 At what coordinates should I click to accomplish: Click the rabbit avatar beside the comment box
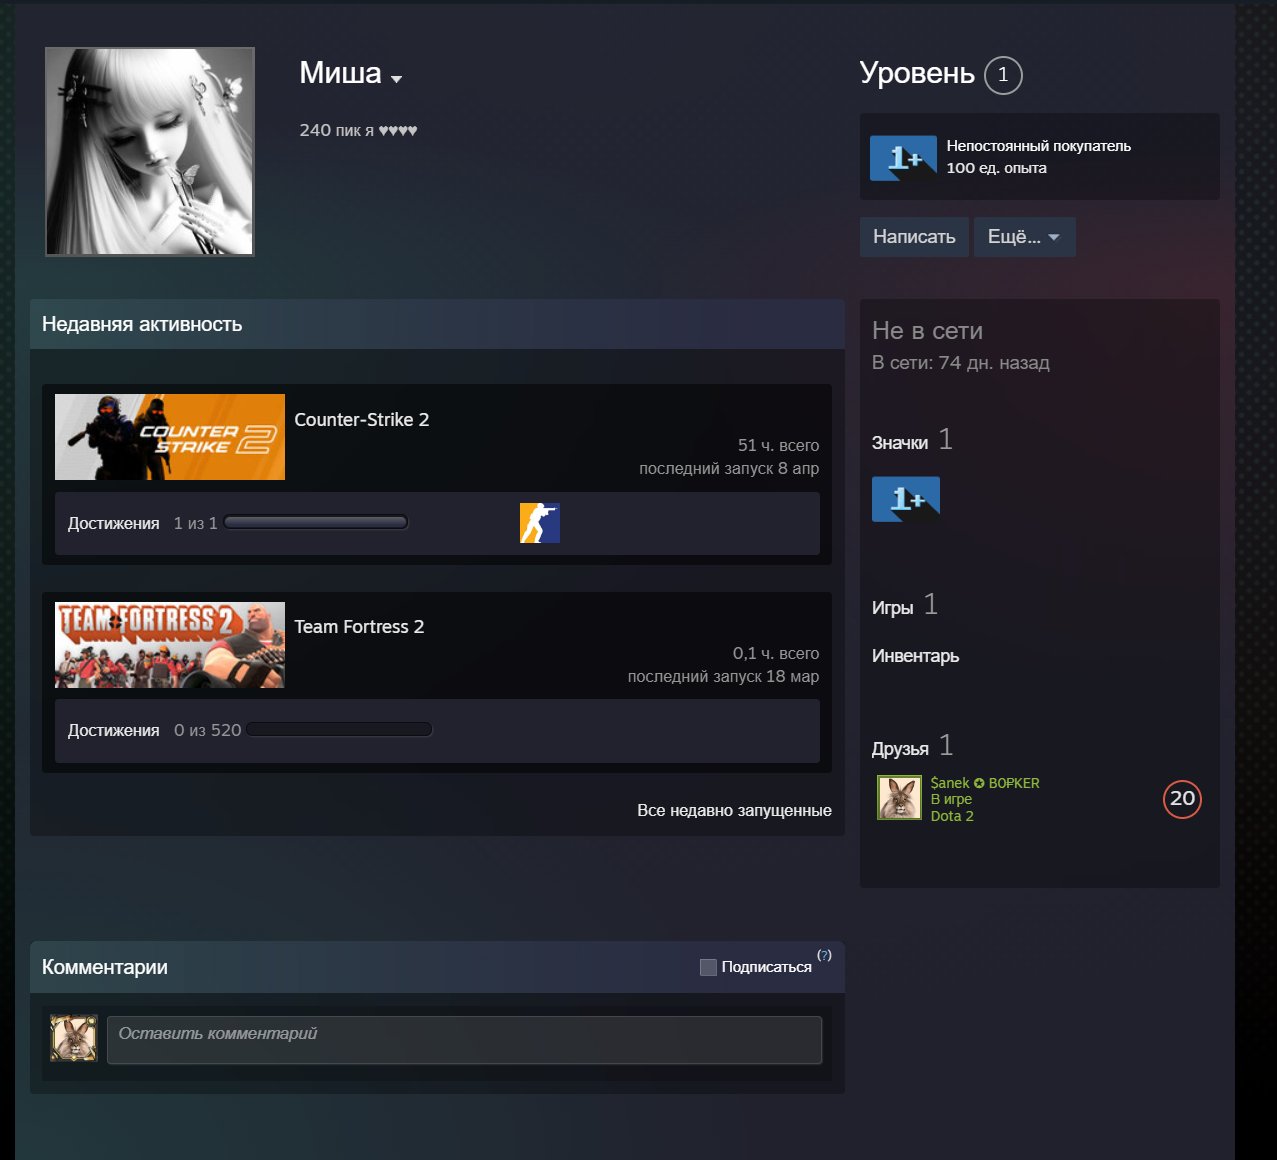pyautogui.click(x=74, y=1038)
